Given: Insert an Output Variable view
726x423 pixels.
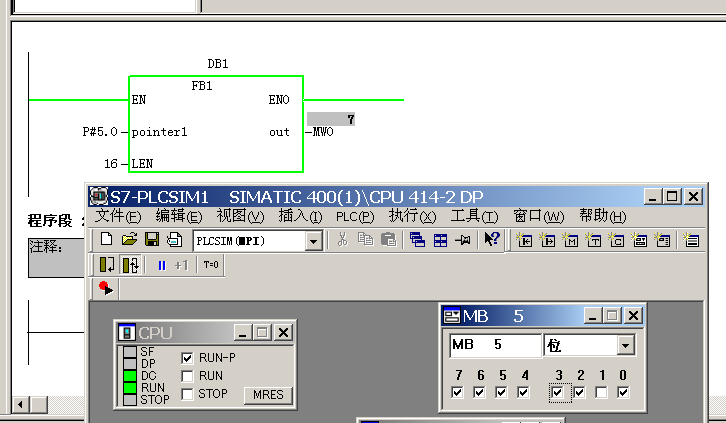Looking at the screenshot, I should 547,240.
